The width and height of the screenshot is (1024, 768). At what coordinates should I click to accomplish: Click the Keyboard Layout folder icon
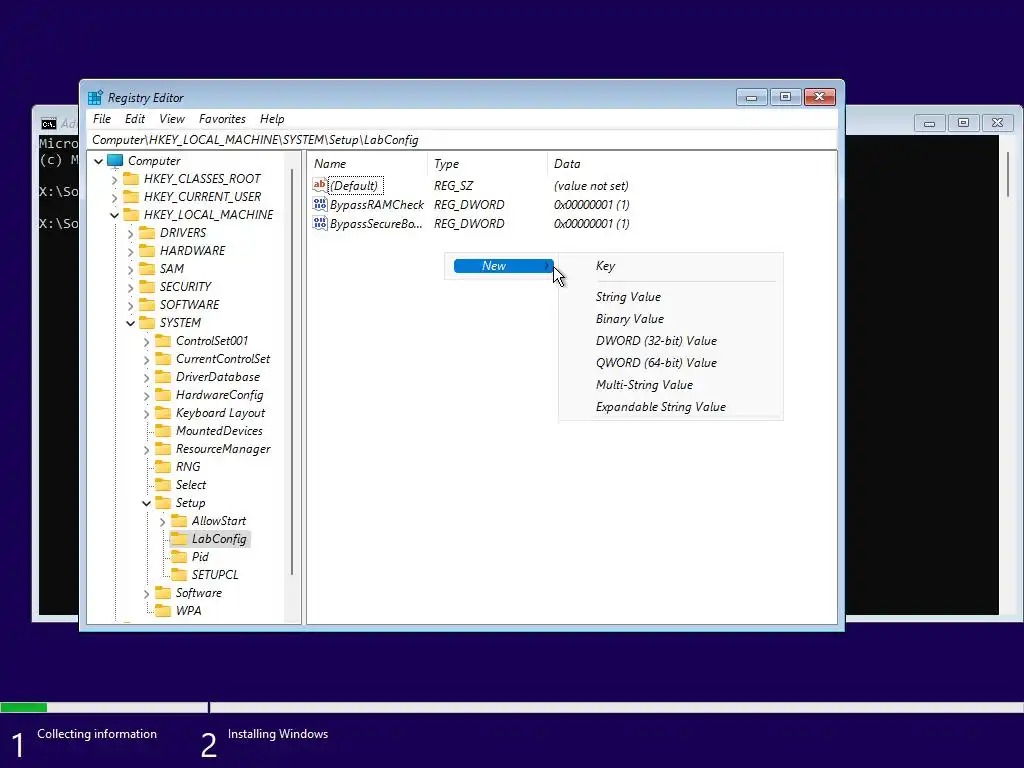[x=163, y=413]
